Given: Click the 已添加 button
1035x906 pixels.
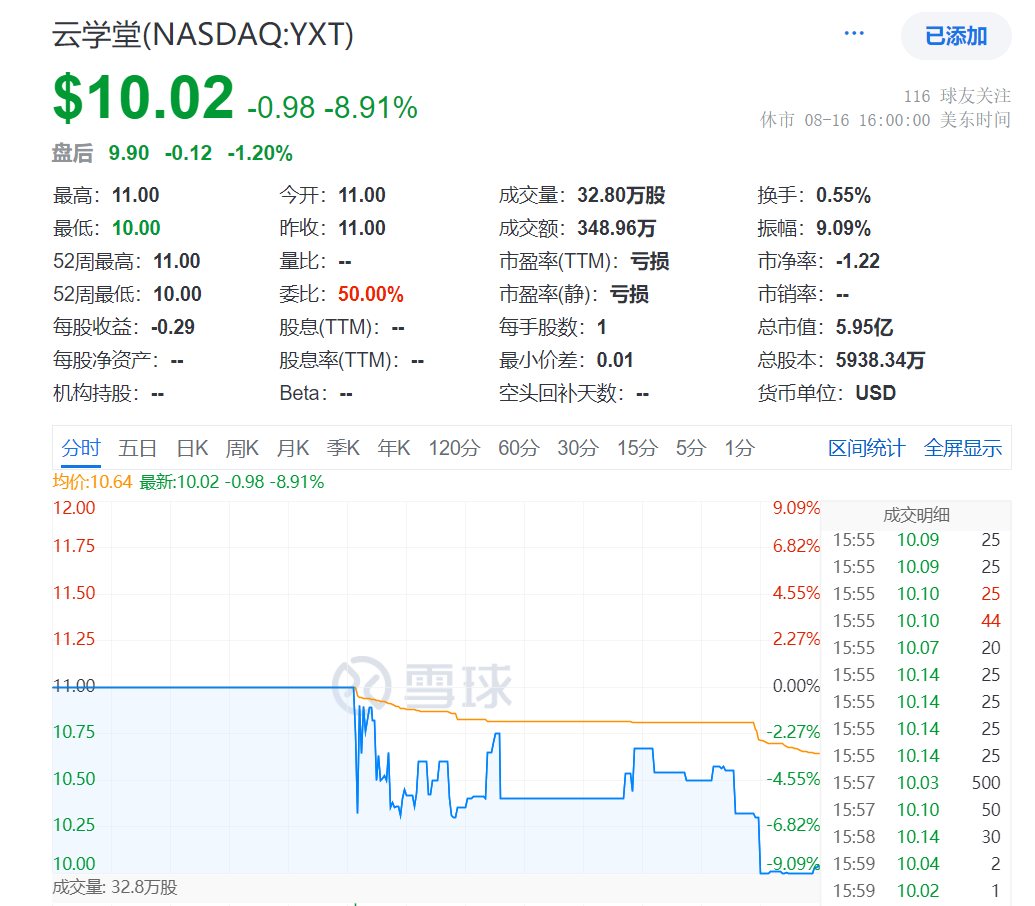Looking at the screenshot, I should tap(956, 36).
